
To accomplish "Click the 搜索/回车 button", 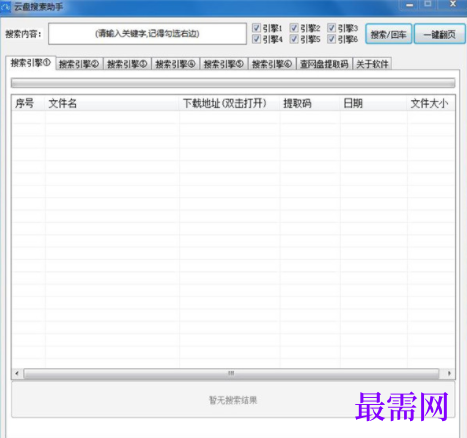I will coord(389,34).
